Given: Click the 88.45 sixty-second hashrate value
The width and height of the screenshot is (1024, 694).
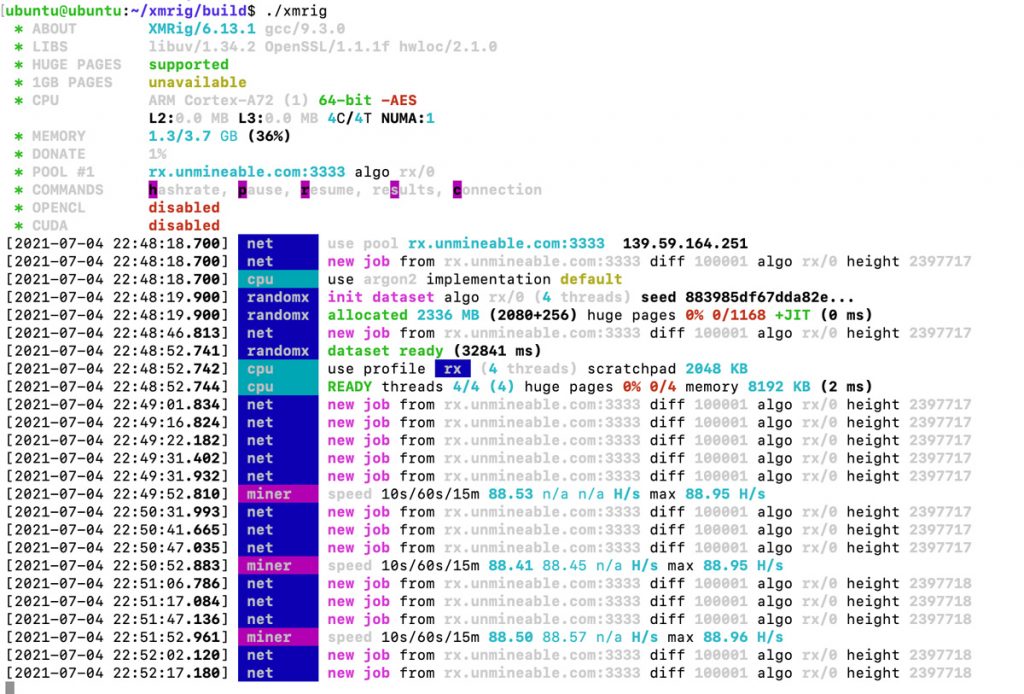Looking at the screenshot, I should pos(564,565).
